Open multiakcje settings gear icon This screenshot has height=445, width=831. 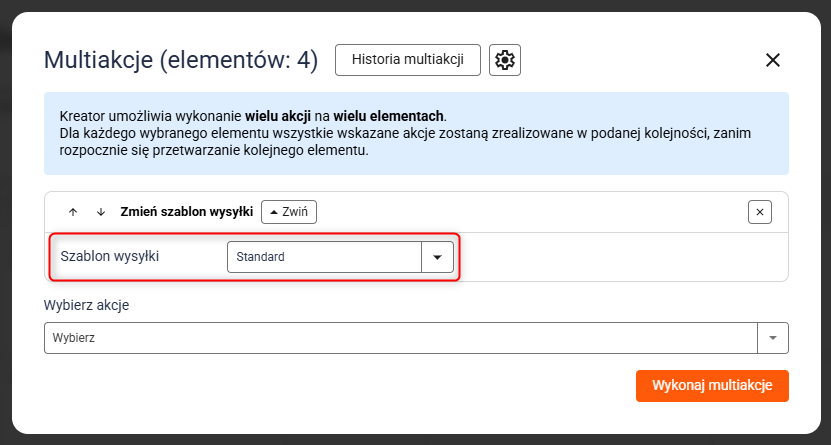point(505,60)
